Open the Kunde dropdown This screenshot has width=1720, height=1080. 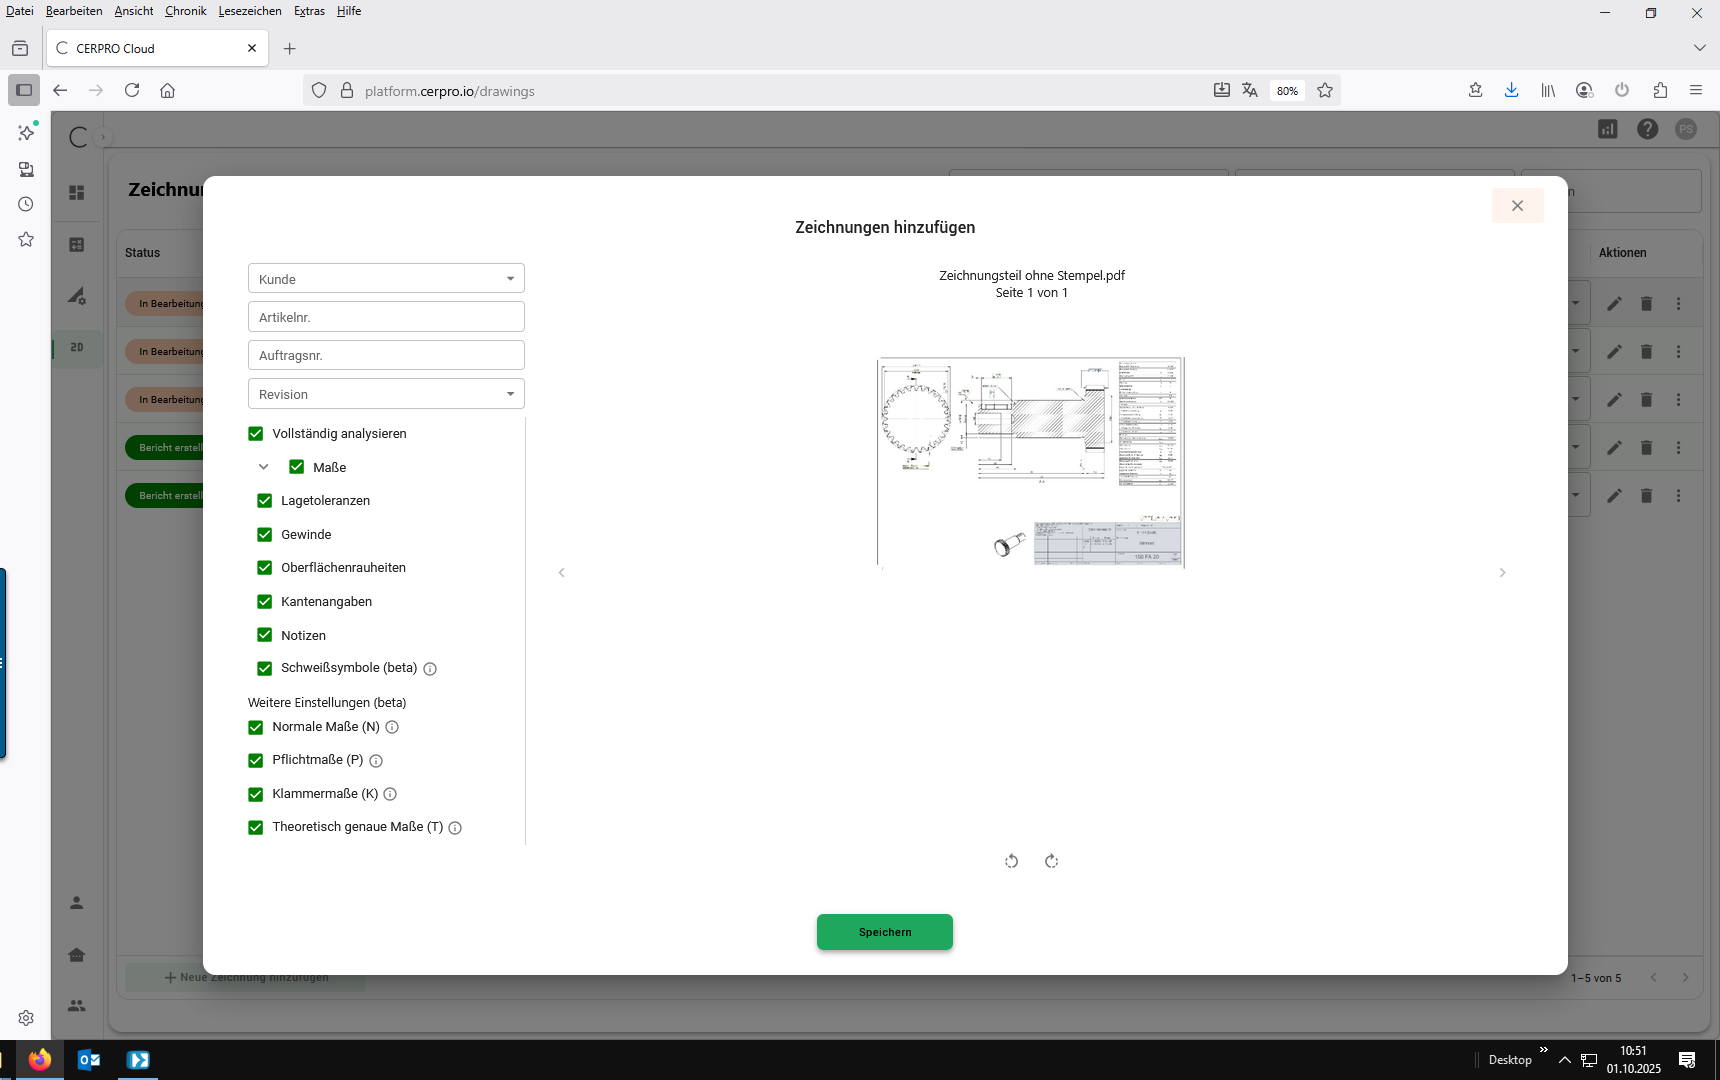click(x=386, y=279)
